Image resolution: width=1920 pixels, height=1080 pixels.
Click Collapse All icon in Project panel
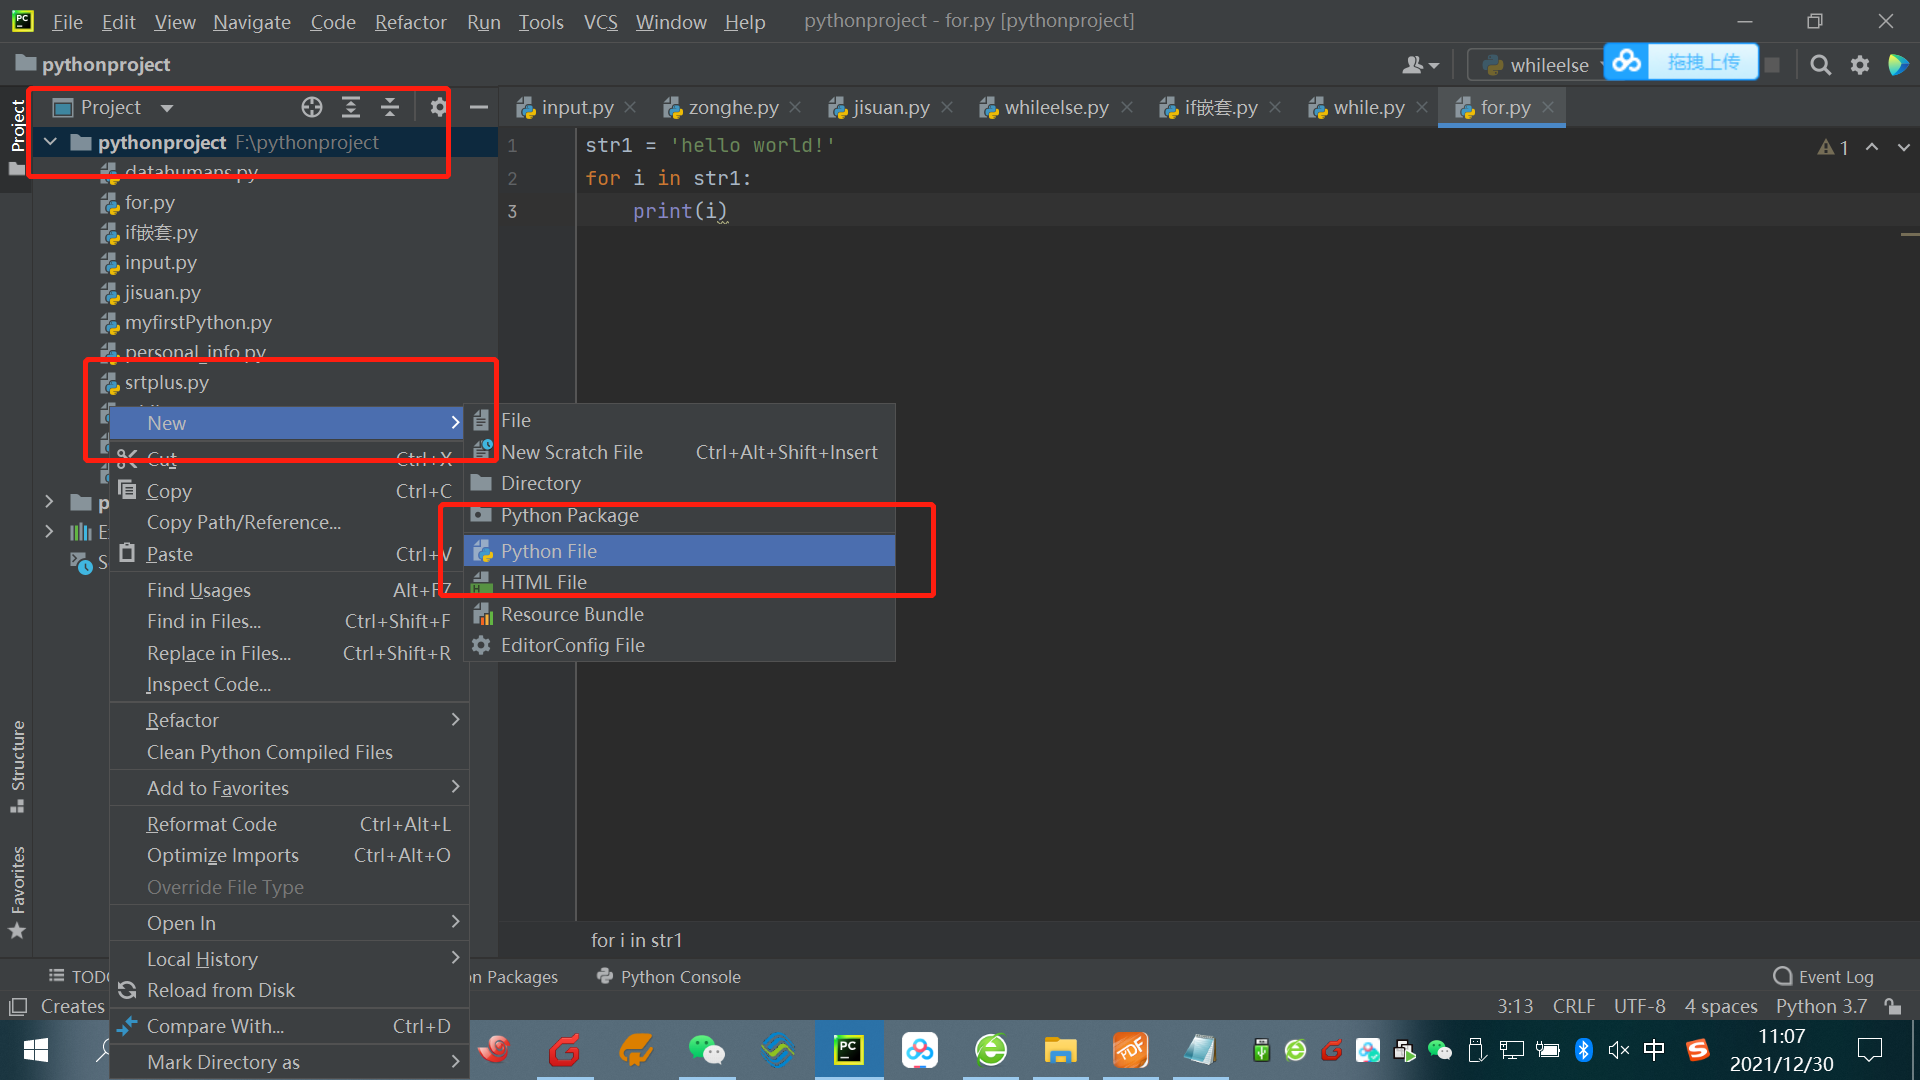(x=390, y=107)
